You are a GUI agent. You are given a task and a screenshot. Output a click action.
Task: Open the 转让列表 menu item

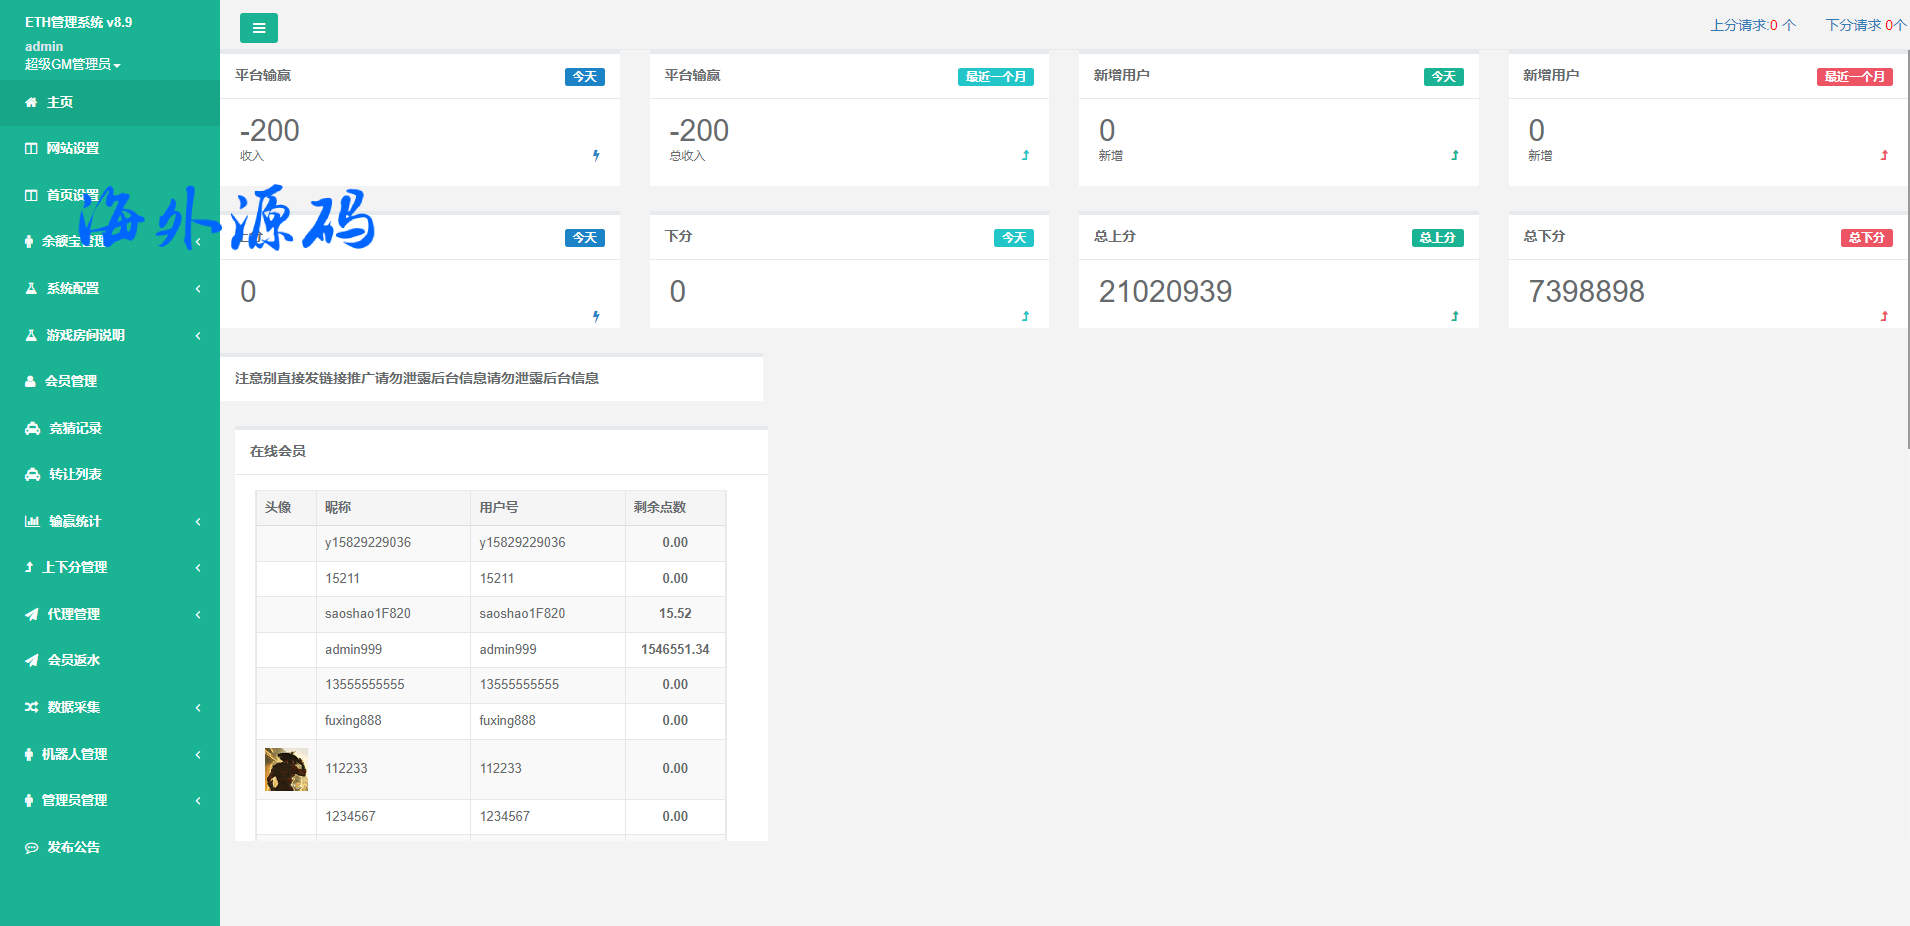[75, 474]
